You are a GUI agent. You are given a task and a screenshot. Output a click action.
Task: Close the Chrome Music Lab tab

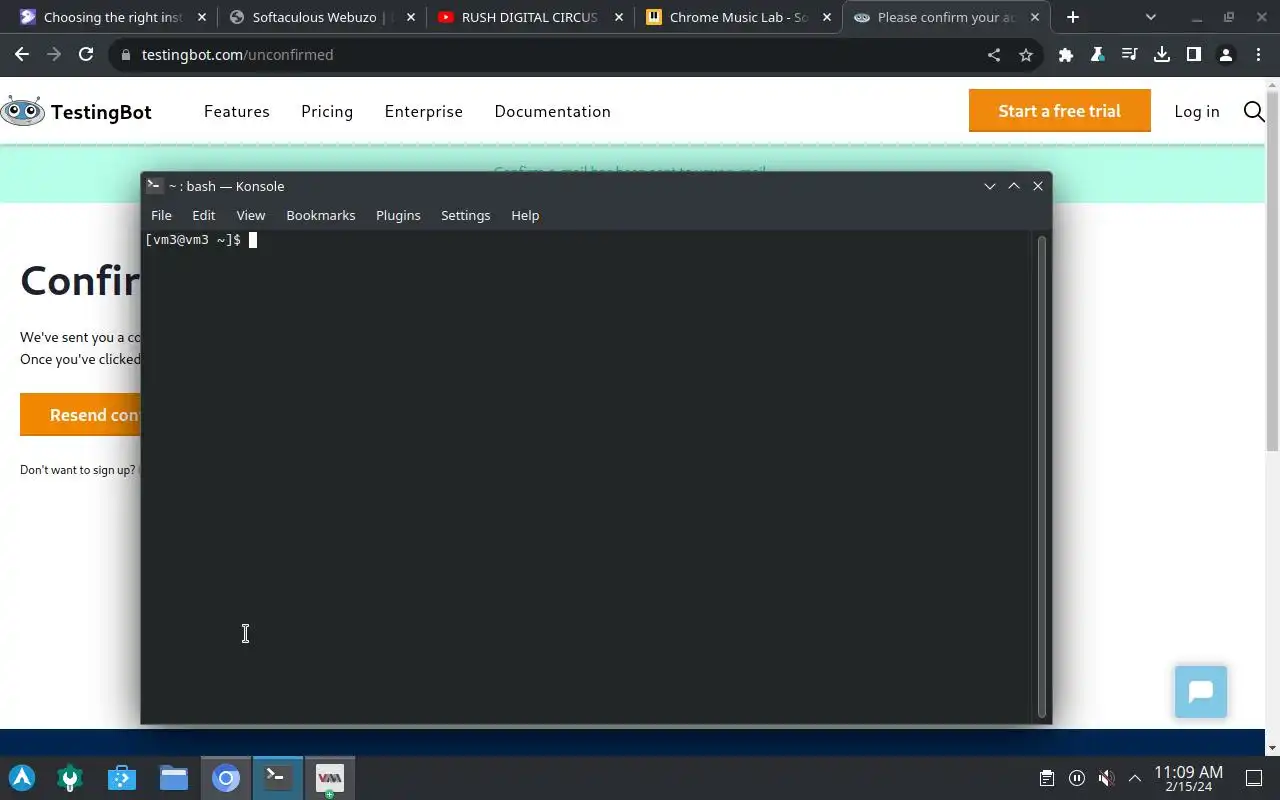click(827, 17)
